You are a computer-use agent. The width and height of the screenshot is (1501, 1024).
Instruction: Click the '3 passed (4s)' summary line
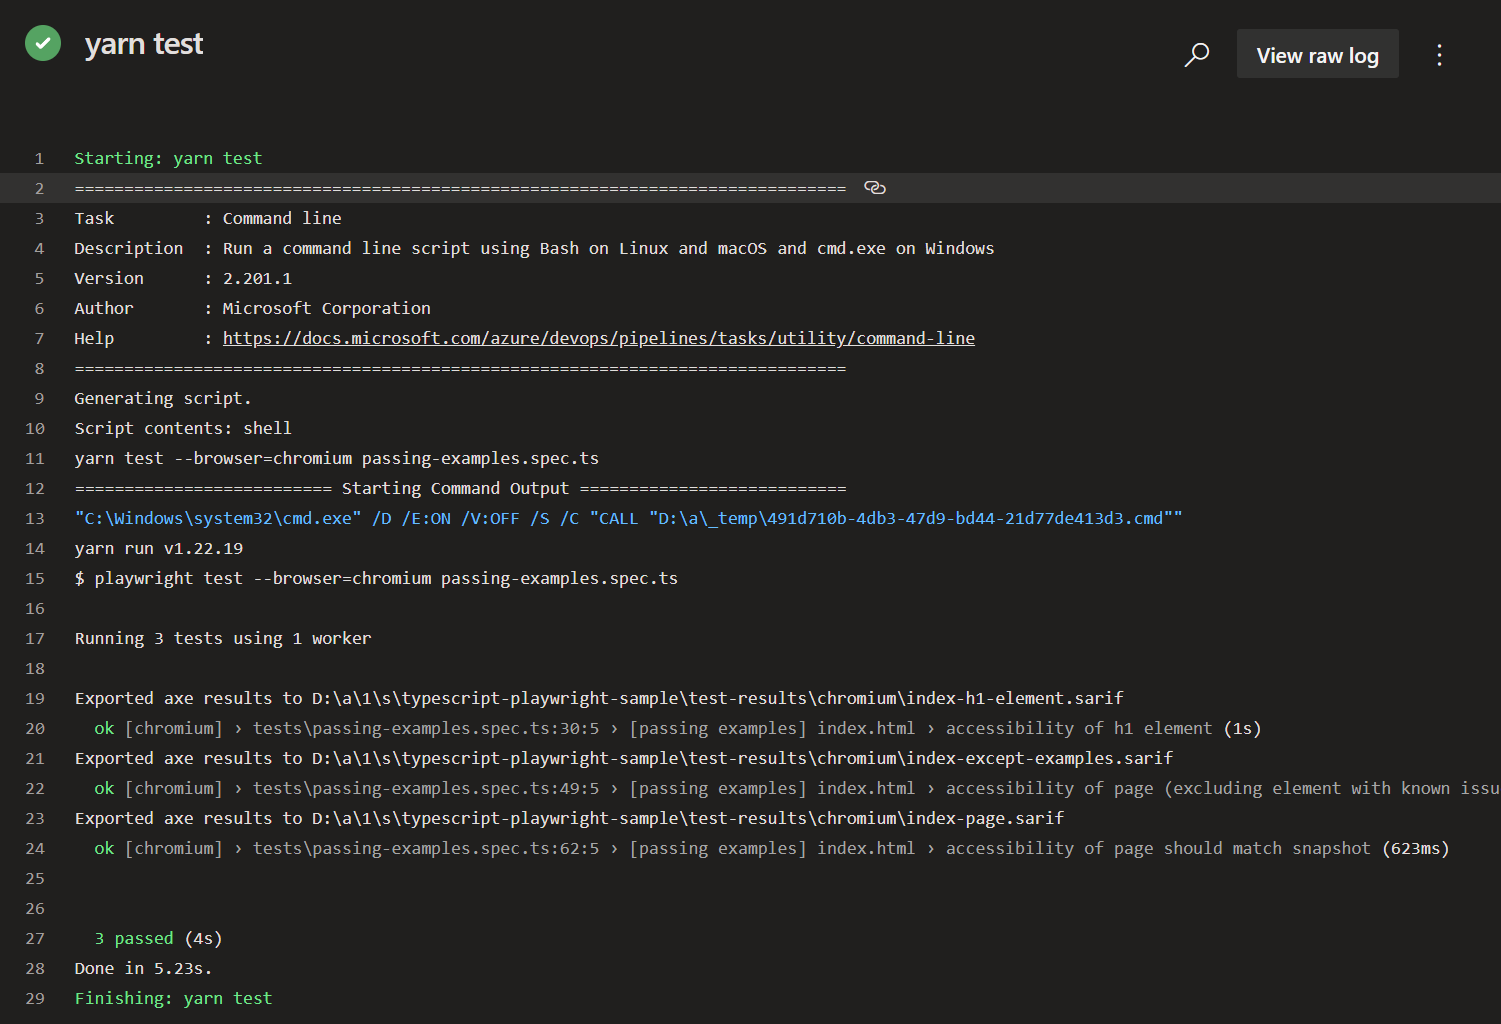point(158,938)
